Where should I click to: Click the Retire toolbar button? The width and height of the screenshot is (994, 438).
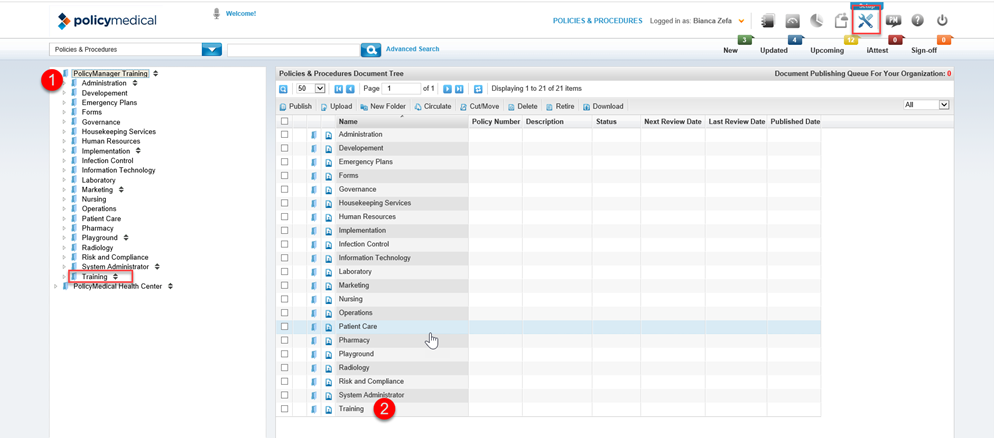tap(560, 106)
